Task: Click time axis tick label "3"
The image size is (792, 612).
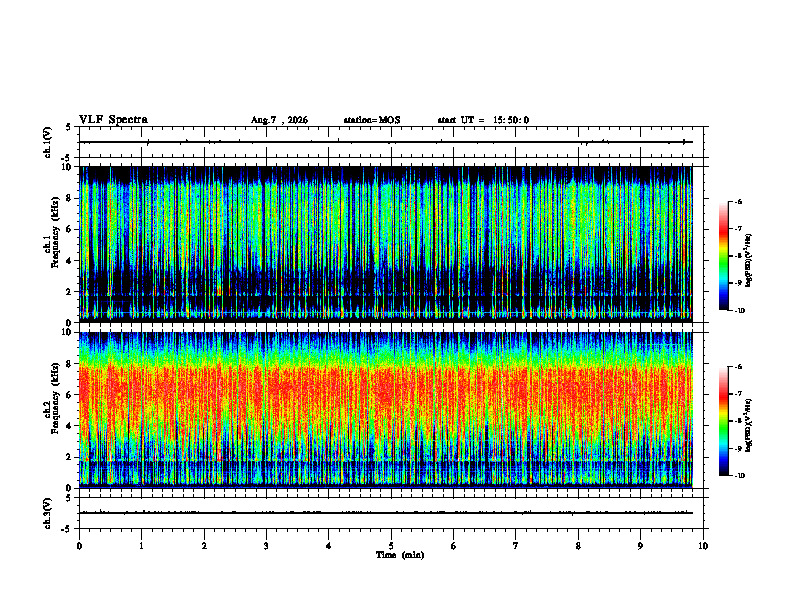Action: tap(266, 546)
